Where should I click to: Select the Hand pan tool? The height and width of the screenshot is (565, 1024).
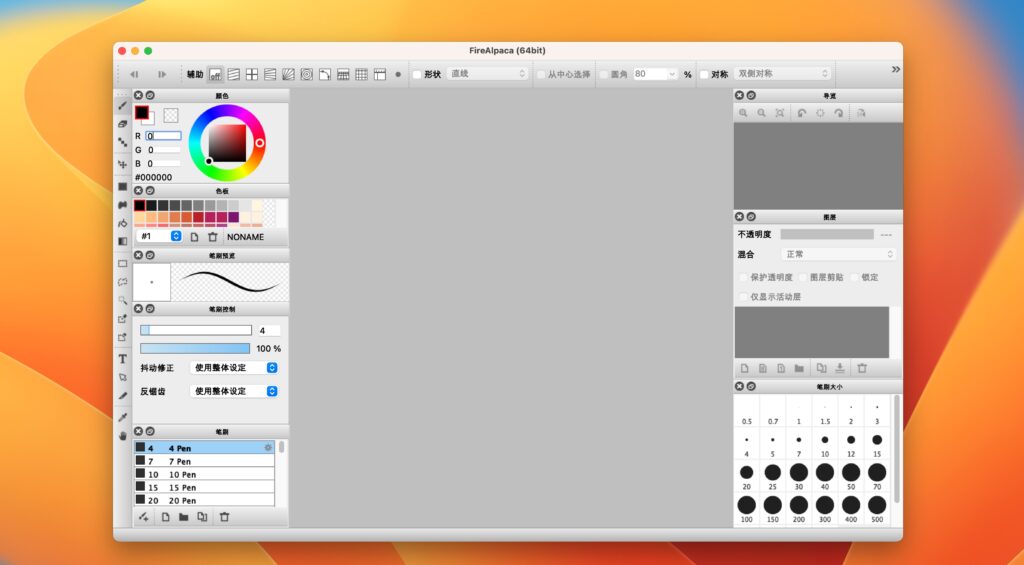tap(122, 435)
